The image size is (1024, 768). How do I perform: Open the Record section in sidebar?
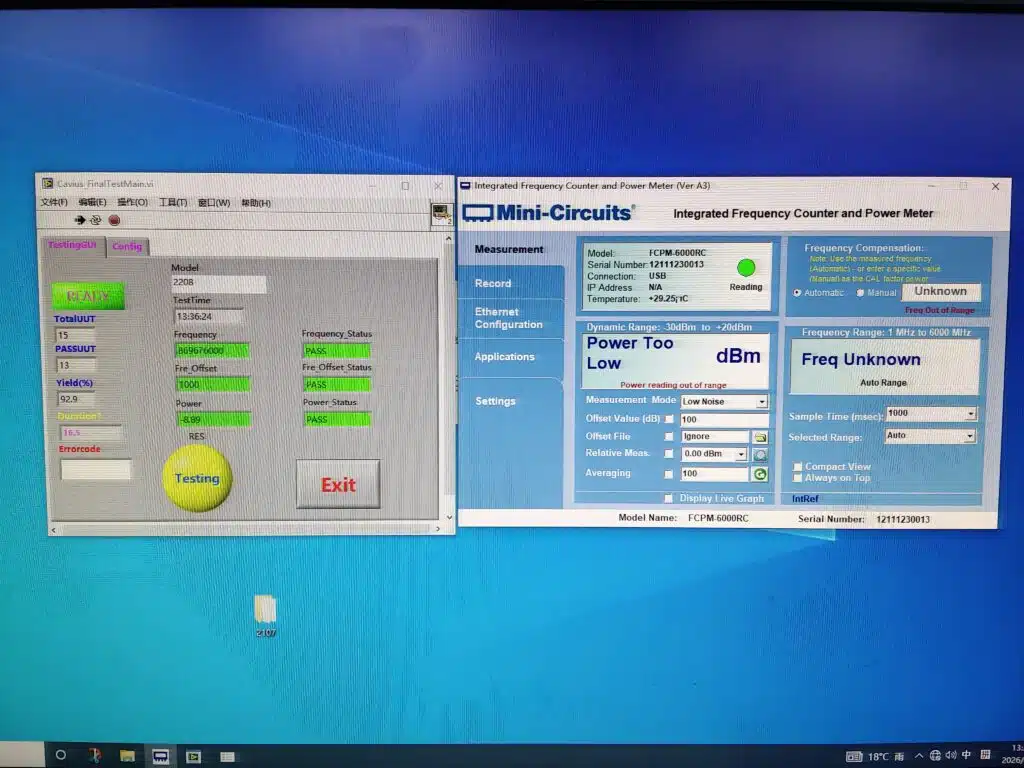[493, 283]
